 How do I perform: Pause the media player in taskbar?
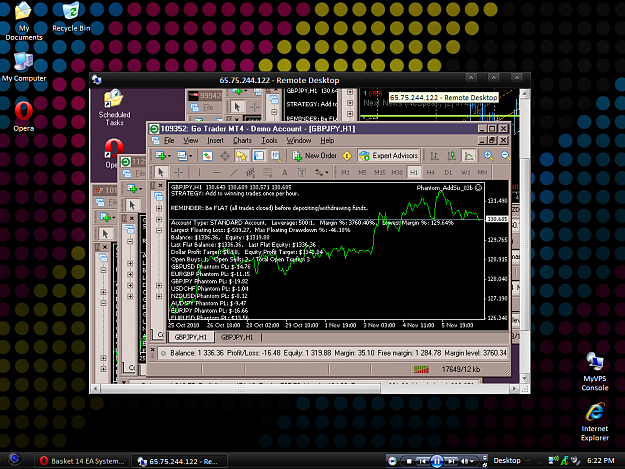coord(437,461)
